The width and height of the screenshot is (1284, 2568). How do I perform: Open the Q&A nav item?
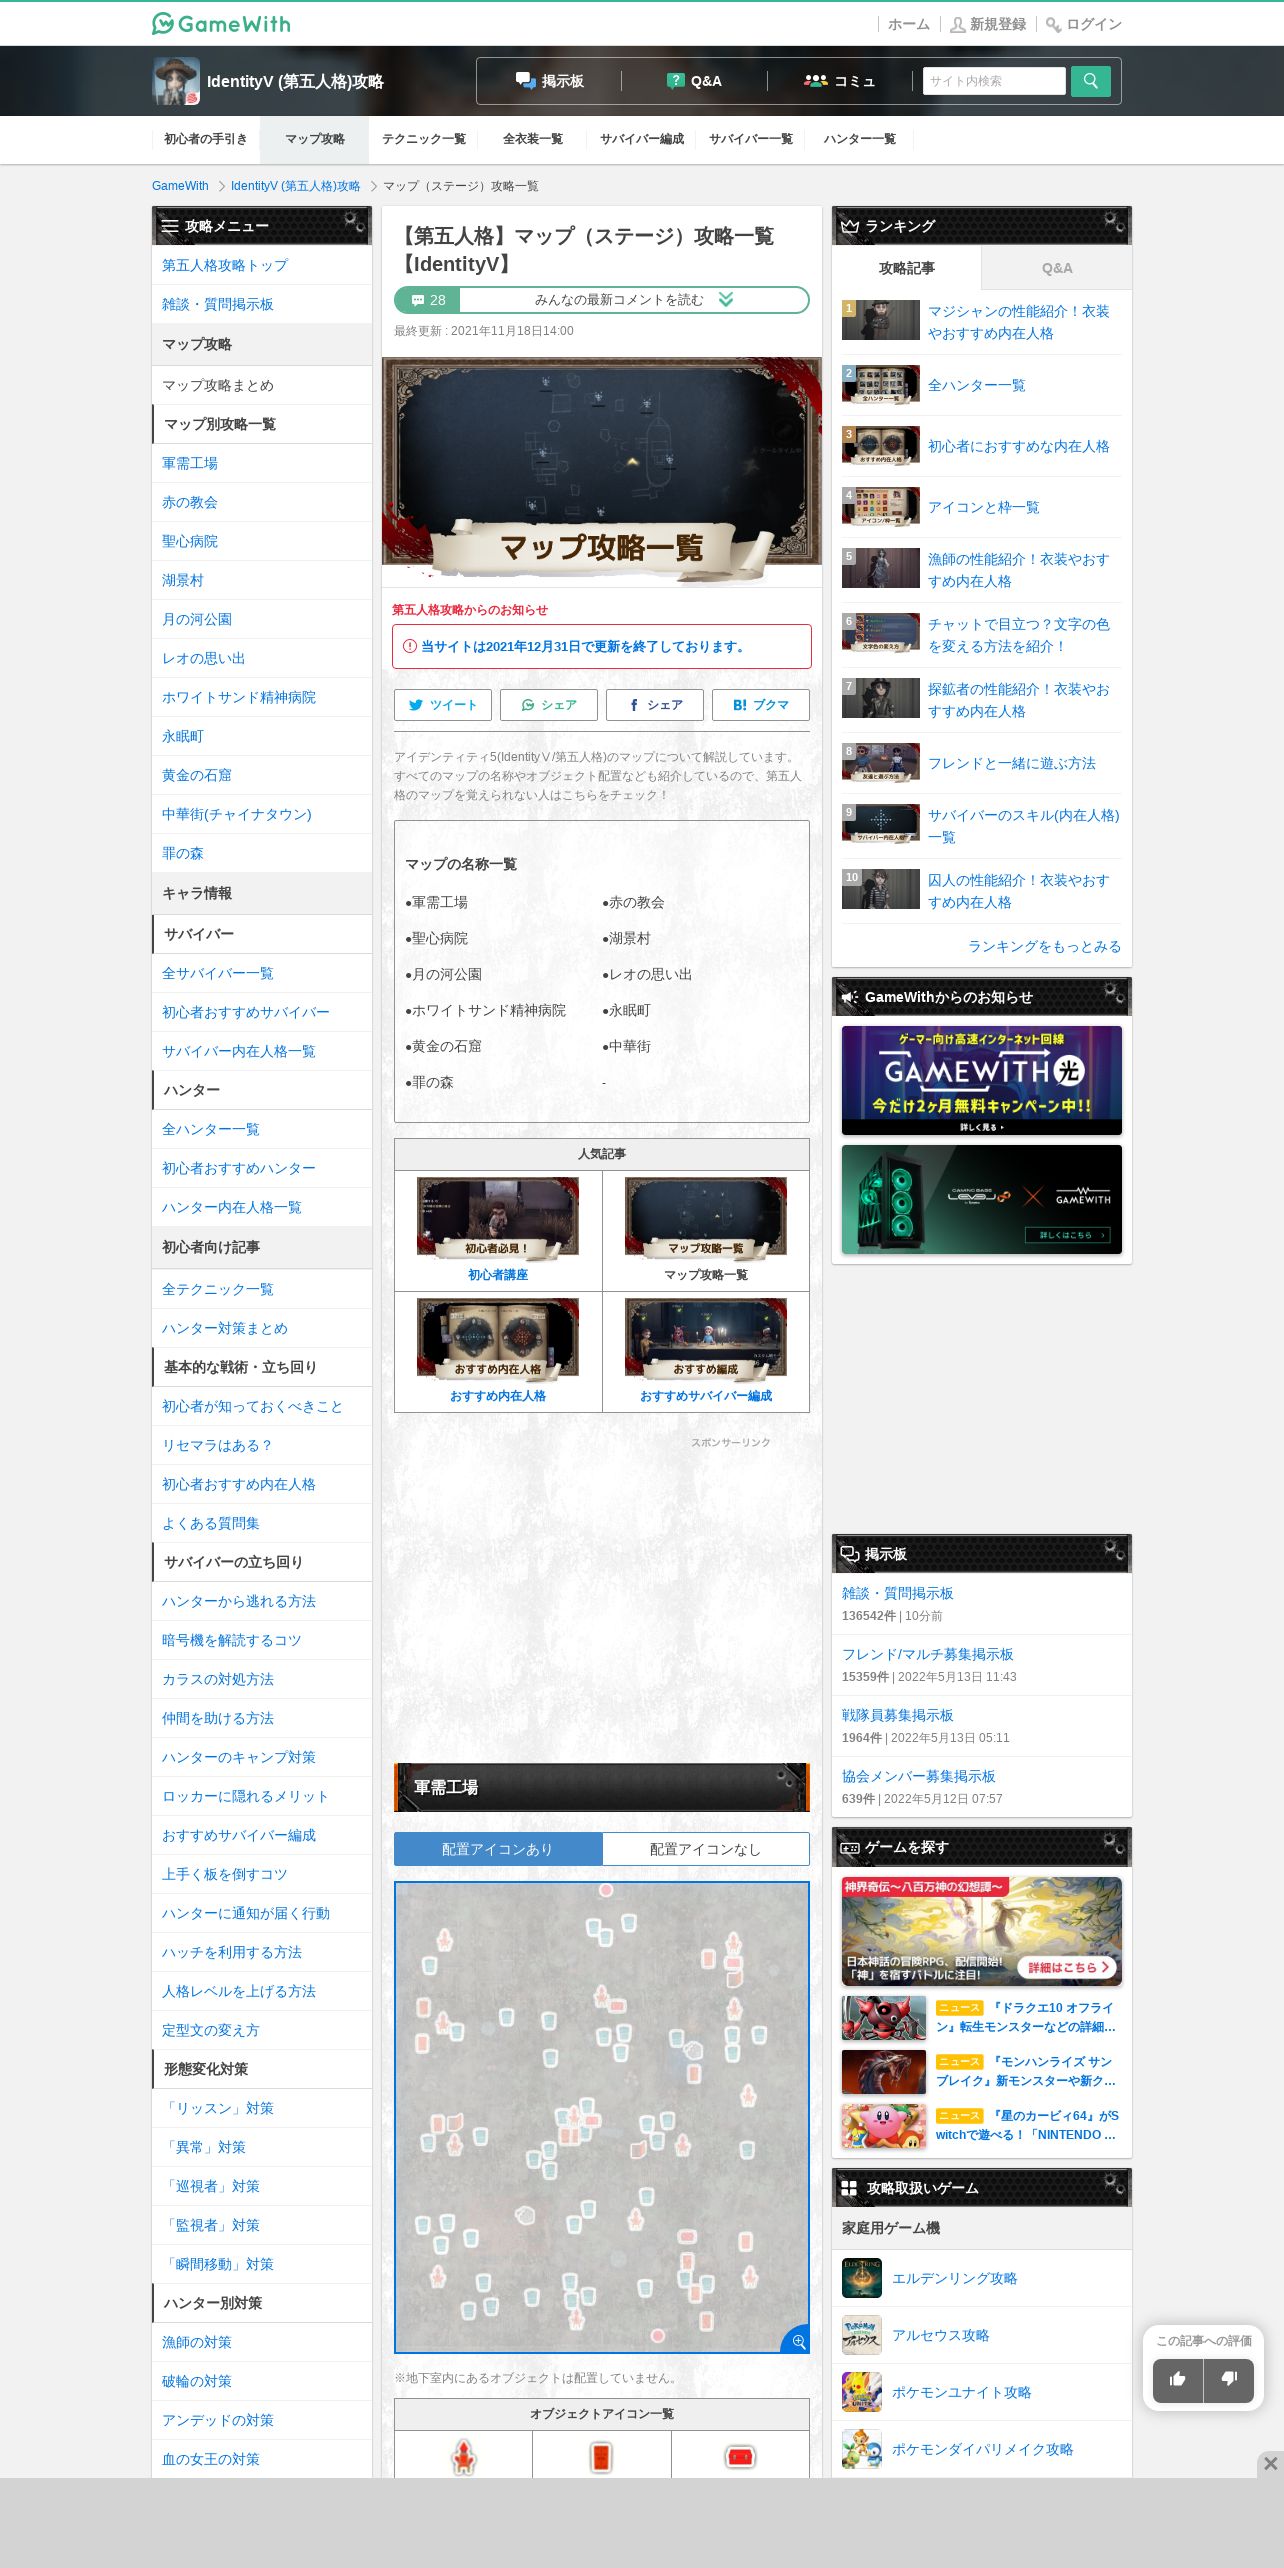coord(694,81)
